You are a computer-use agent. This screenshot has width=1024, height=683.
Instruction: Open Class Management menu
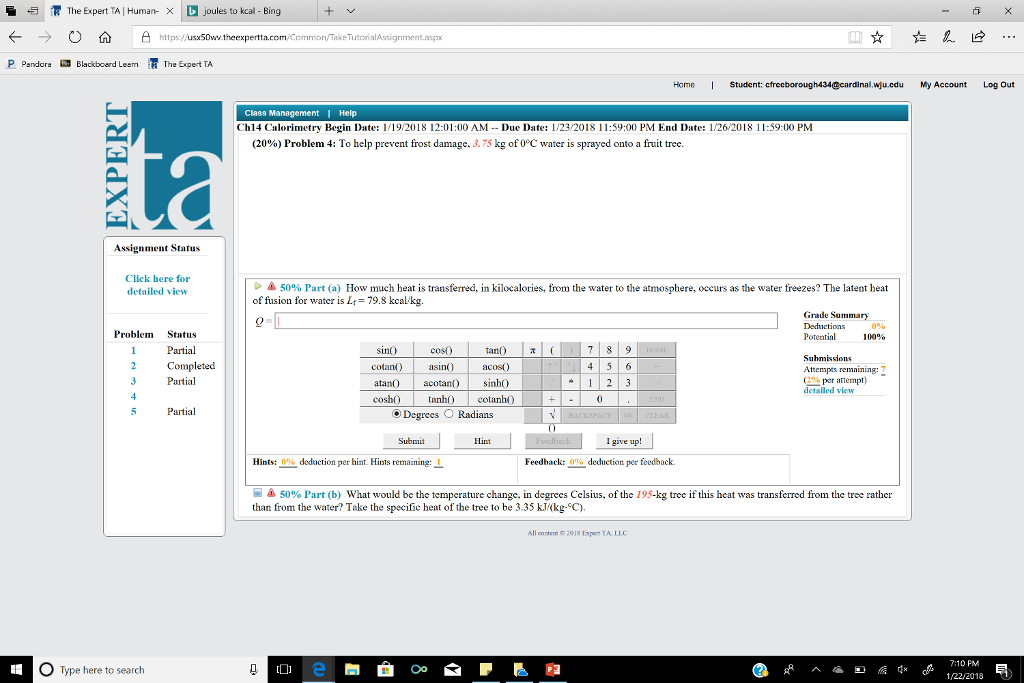[281, 113]
